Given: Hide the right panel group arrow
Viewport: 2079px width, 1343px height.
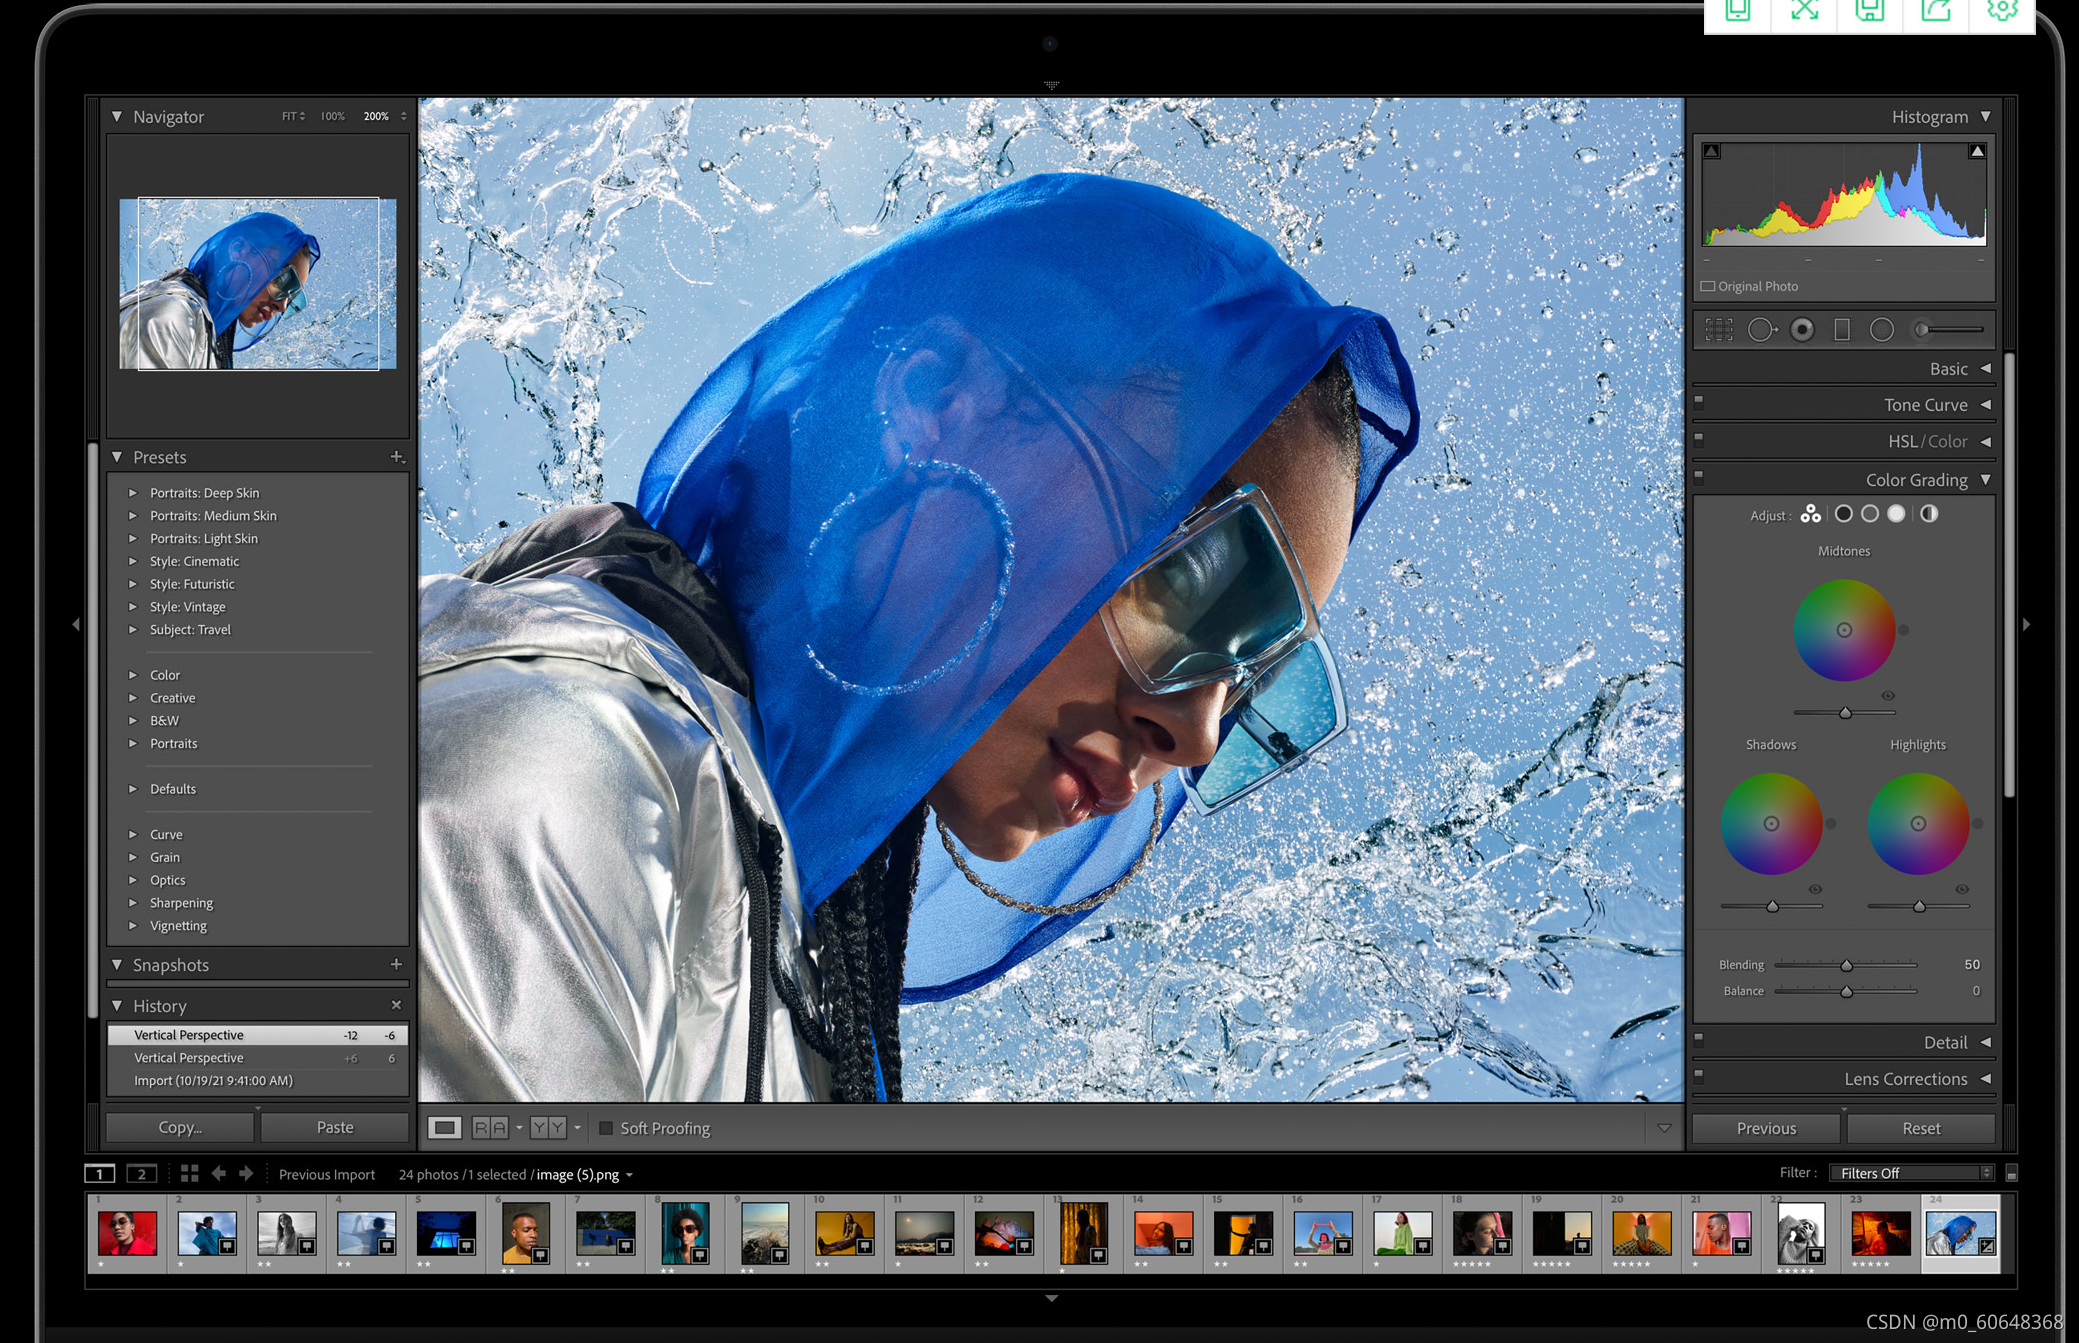Looking at the screenshot, I should point(2026,624).
